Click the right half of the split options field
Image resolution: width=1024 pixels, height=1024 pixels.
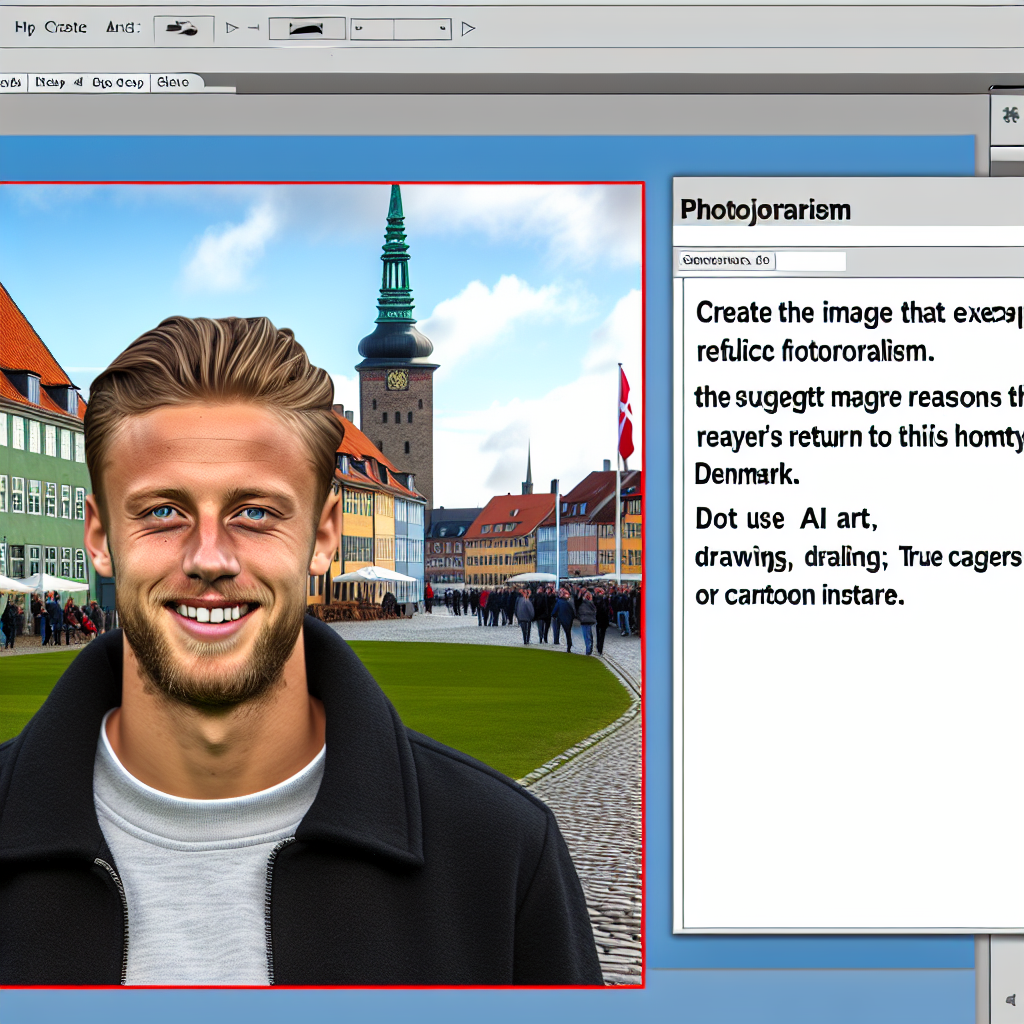tap(421, 29)
